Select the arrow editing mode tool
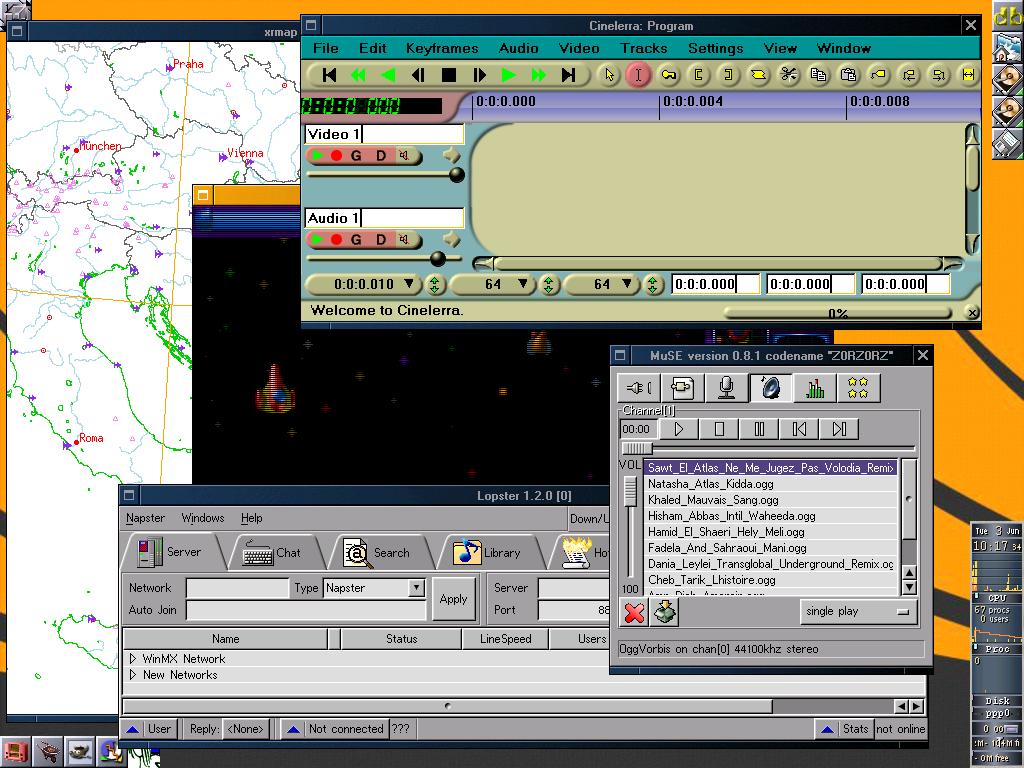 tap(608, 75)
